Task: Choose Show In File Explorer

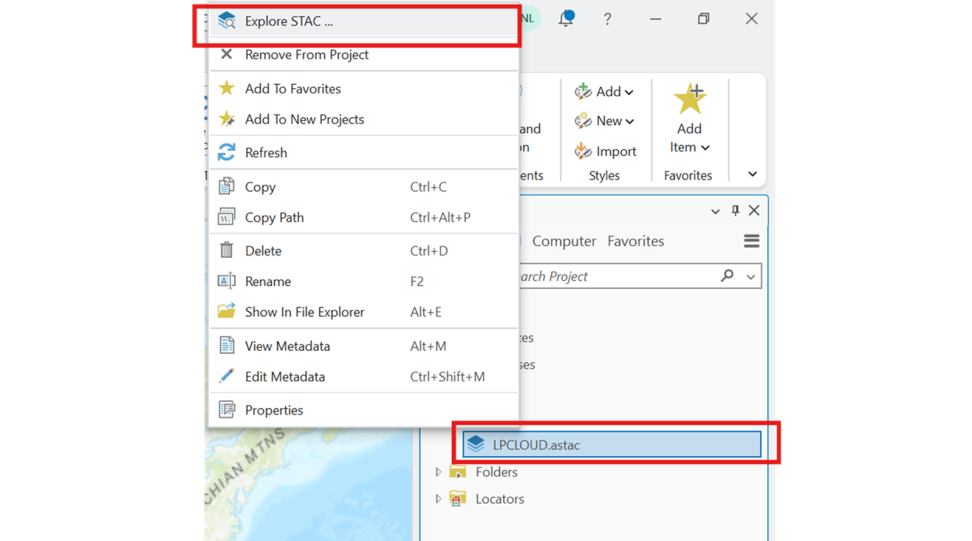Action: (363, 312)
